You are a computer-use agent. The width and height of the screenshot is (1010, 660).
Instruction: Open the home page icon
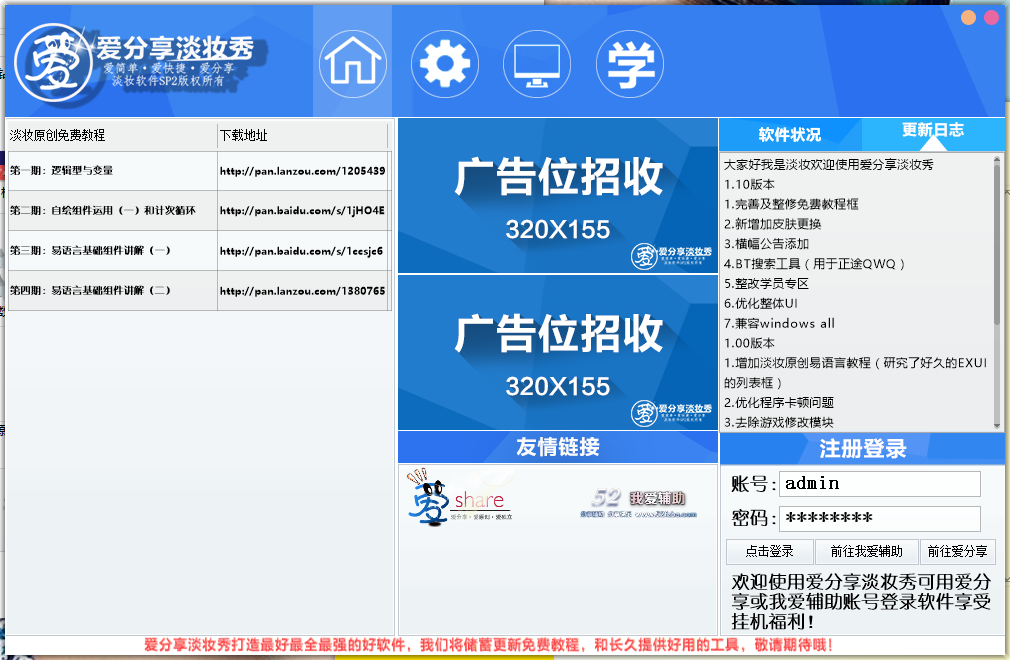tap(353, 63)
